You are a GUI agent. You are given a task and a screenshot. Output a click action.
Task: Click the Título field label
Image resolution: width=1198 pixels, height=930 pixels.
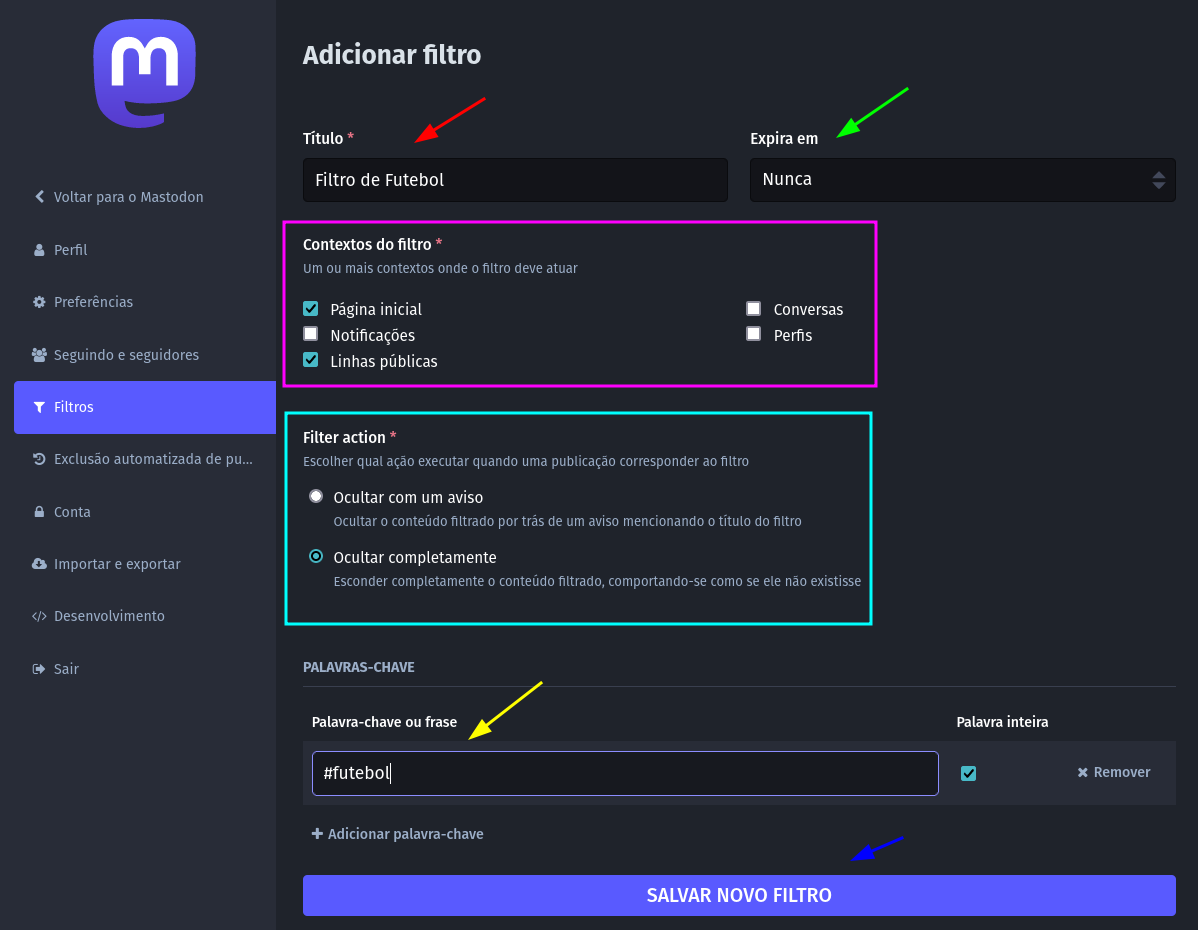coord(323,138)
